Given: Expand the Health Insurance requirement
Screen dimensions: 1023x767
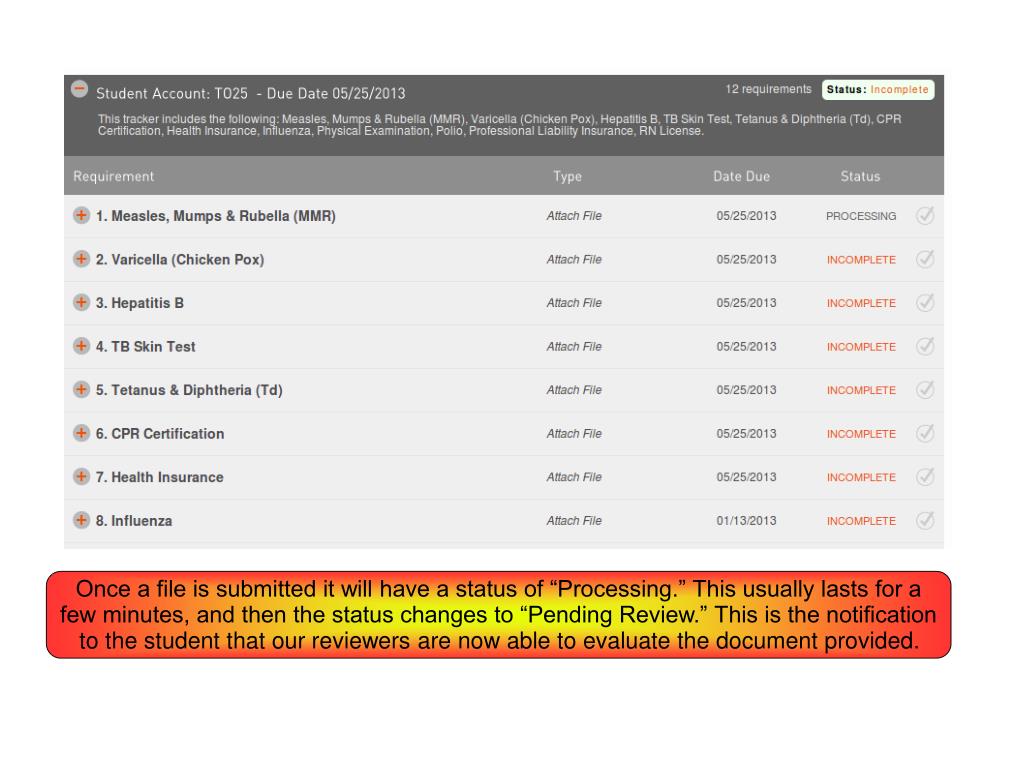Looking at the screenshot, I should click(x=81, y=477).
